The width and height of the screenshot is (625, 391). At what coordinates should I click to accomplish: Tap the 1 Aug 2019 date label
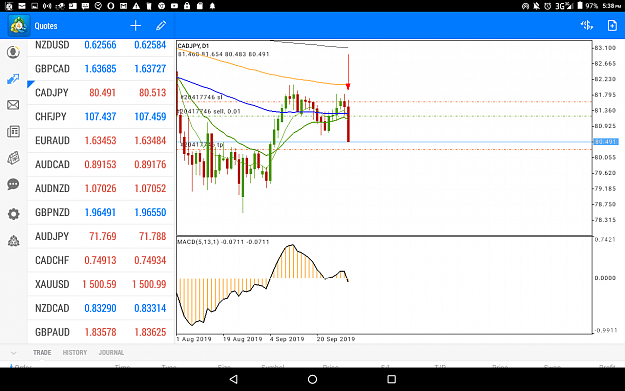pos(194,339)
